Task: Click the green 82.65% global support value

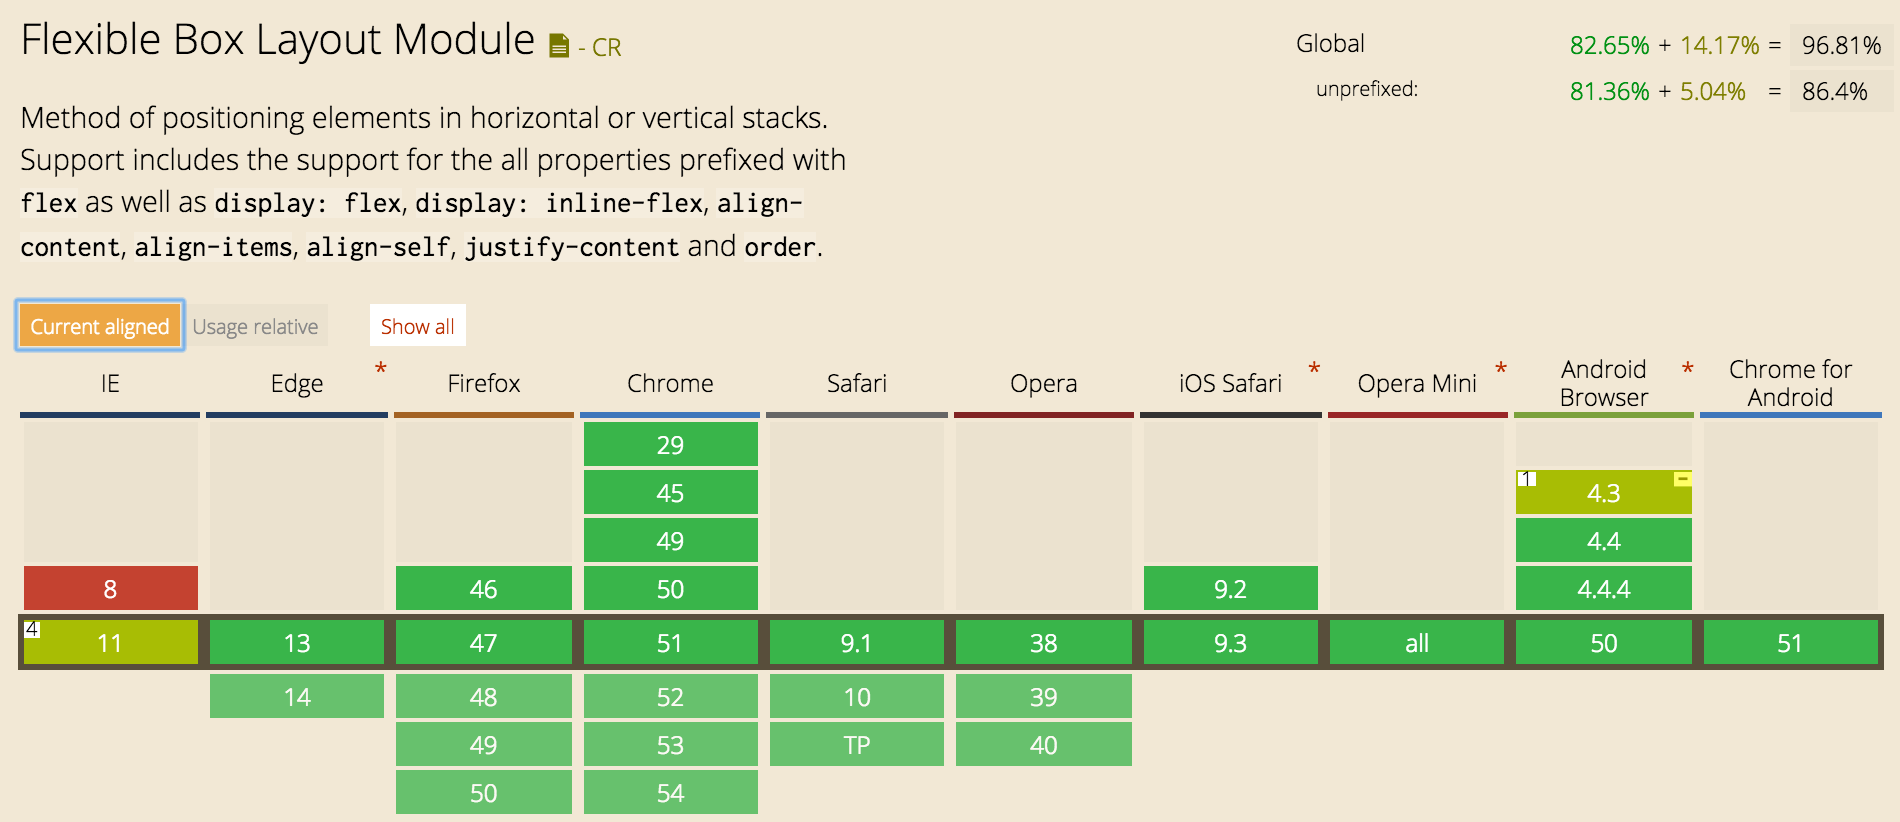Action: pyautogui.click(x=1610, y=44)
